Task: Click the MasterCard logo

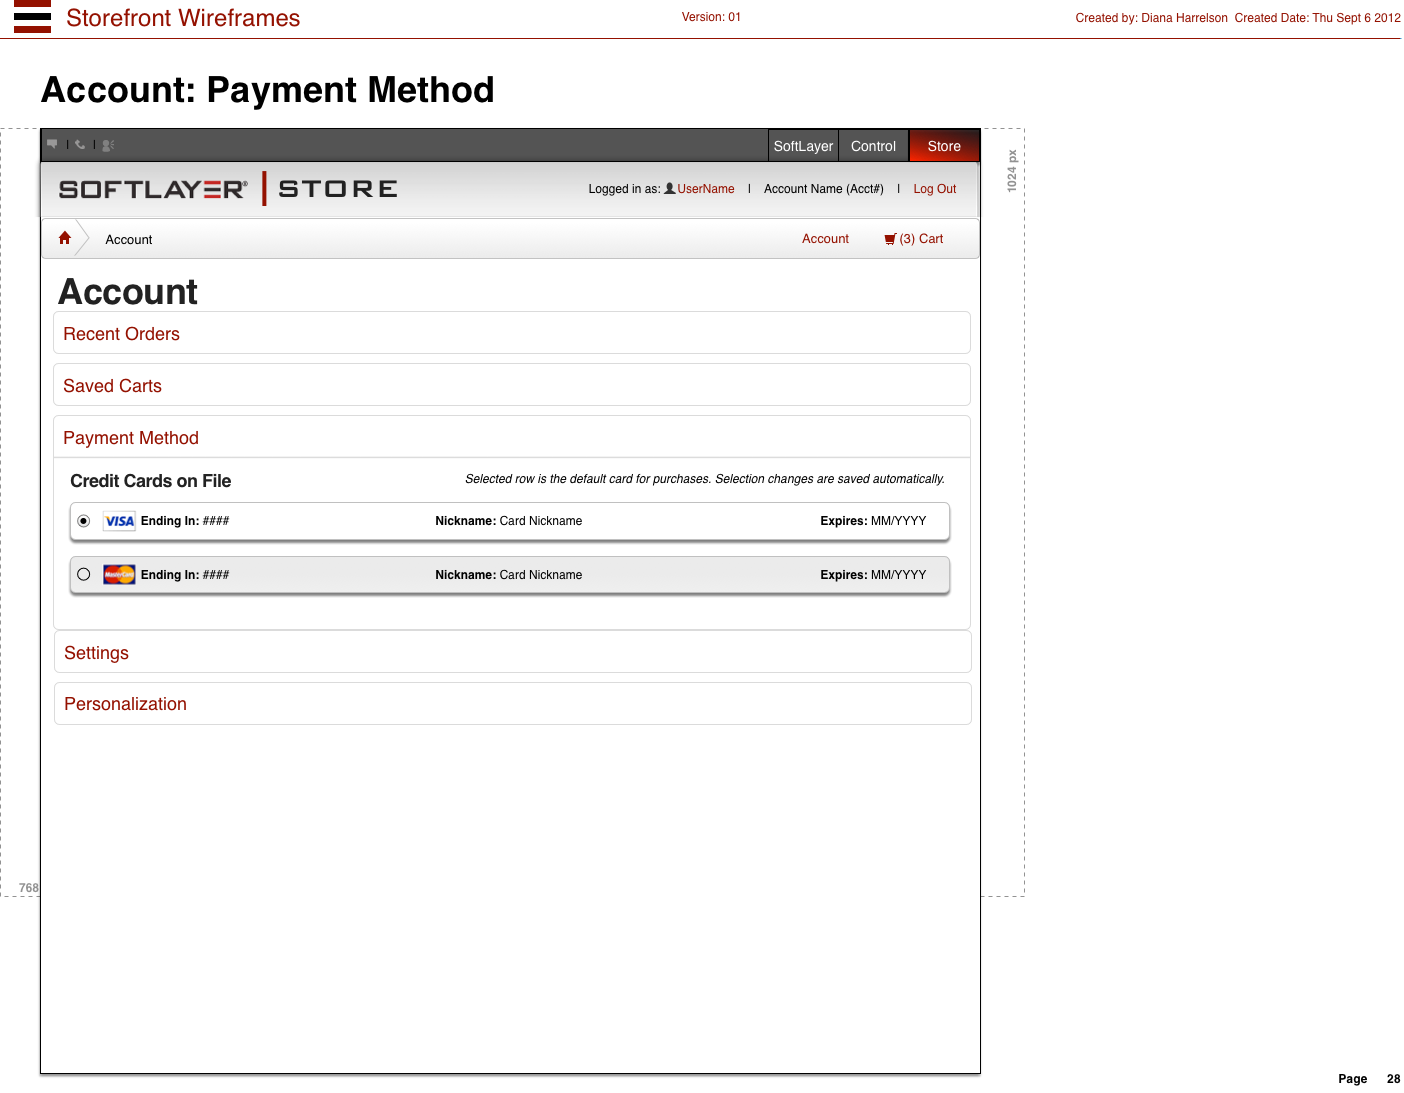Action: pyautogui.click(x=119, y=574)
